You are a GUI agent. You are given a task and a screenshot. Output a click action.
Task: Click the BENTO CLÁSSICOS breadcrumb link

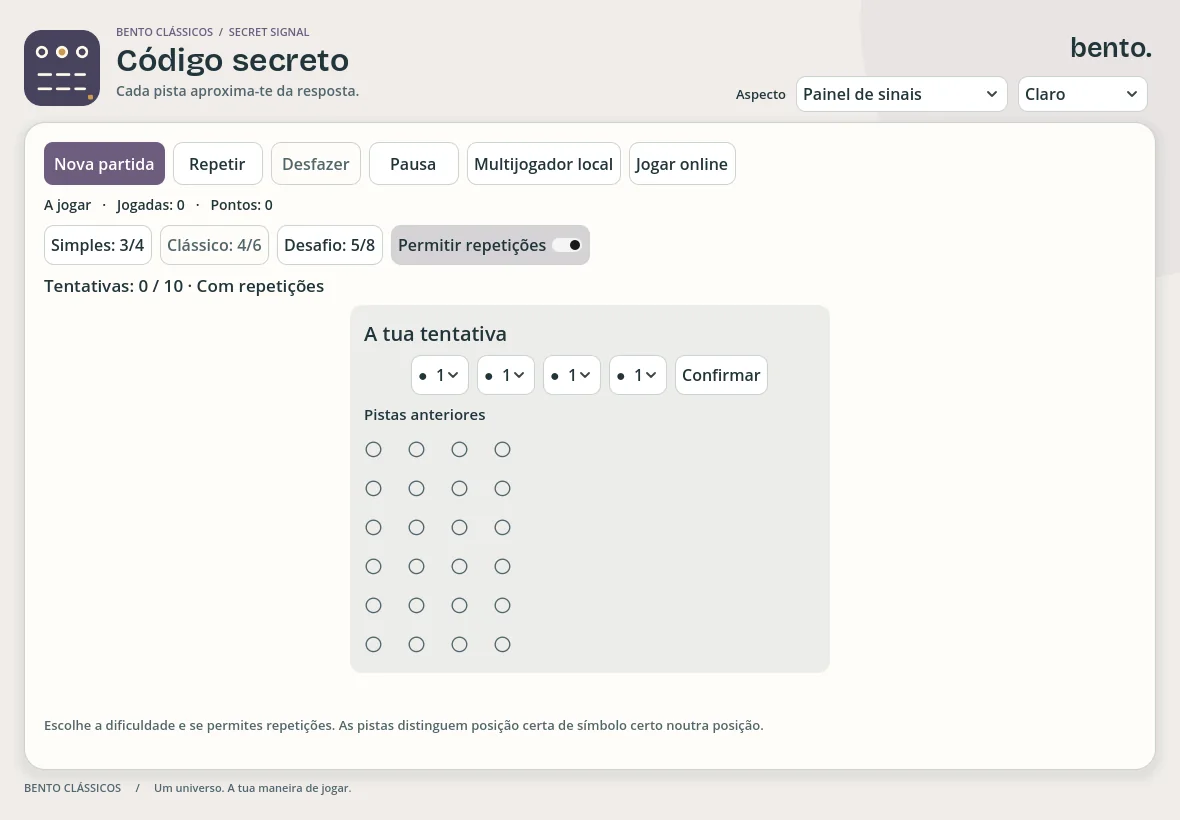(x=164, y=32)
